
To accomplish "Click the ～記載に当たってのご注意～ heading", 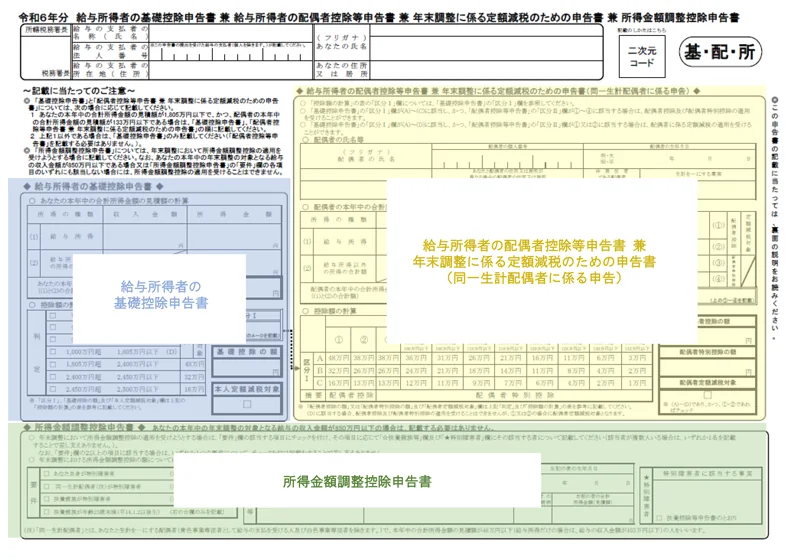I will pos(79,91).
